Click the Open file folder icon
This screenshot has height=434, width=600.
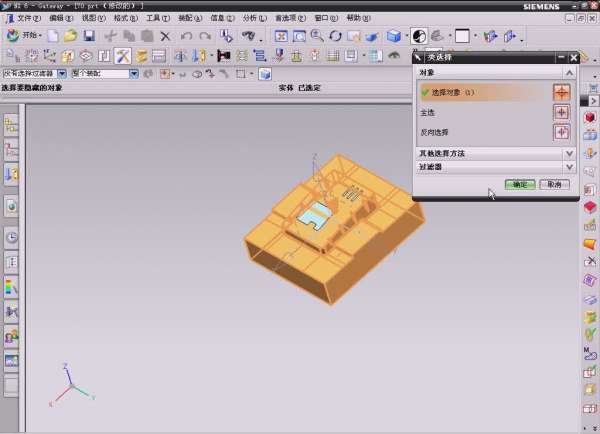pos(70,36)
